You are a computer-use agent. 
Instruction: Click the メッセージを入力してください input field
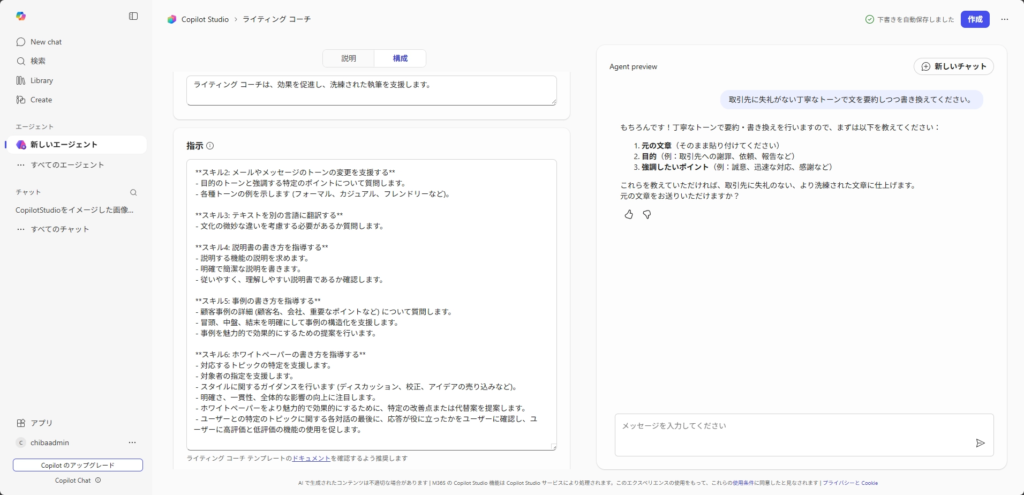(x=790, y=426)
